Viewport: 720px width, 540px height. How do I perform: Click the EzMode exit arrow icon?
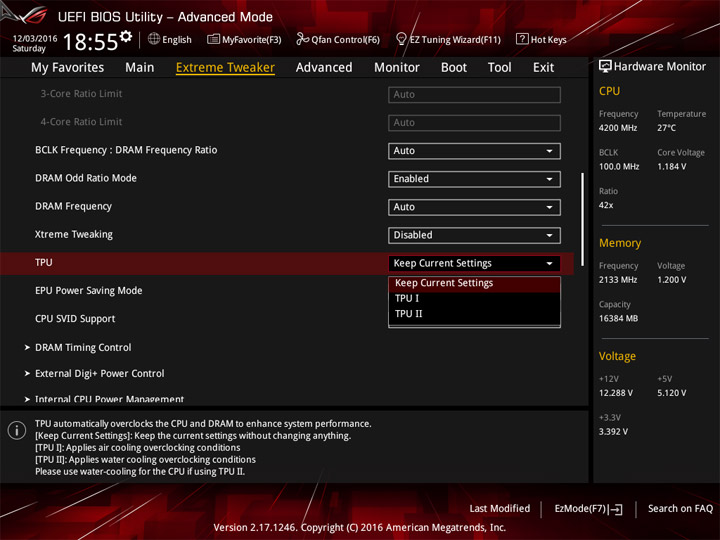click(x=616, y=509)
